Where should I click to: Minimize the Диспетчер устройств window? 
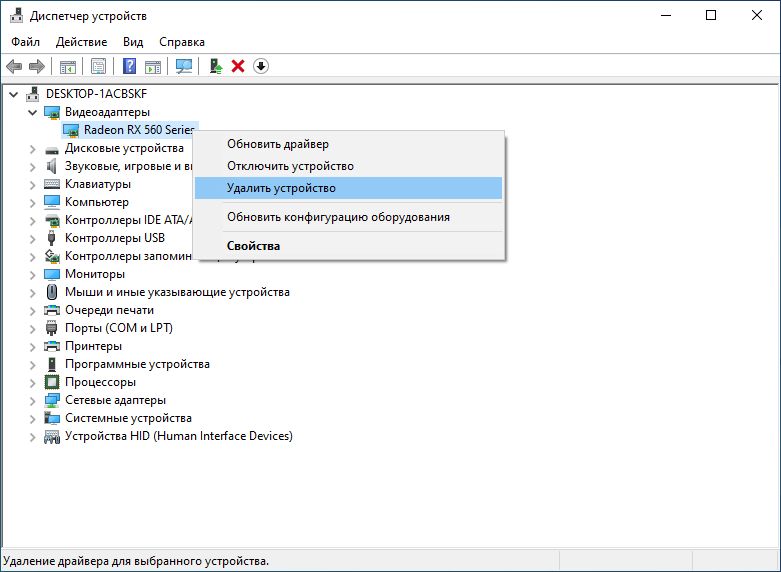click(666, 15)
